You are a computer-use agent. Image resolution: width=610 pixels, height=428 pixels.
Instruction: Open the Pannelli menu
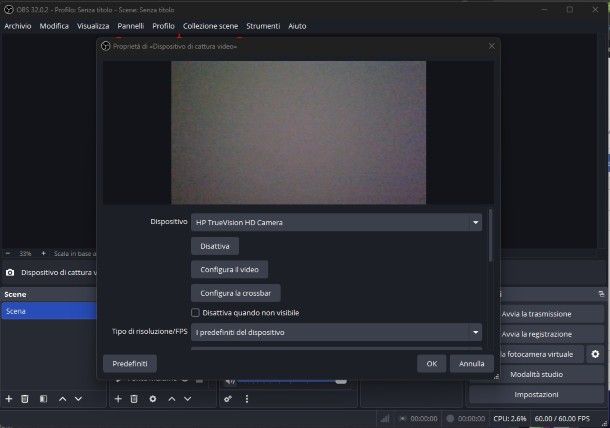pos(131,26)
